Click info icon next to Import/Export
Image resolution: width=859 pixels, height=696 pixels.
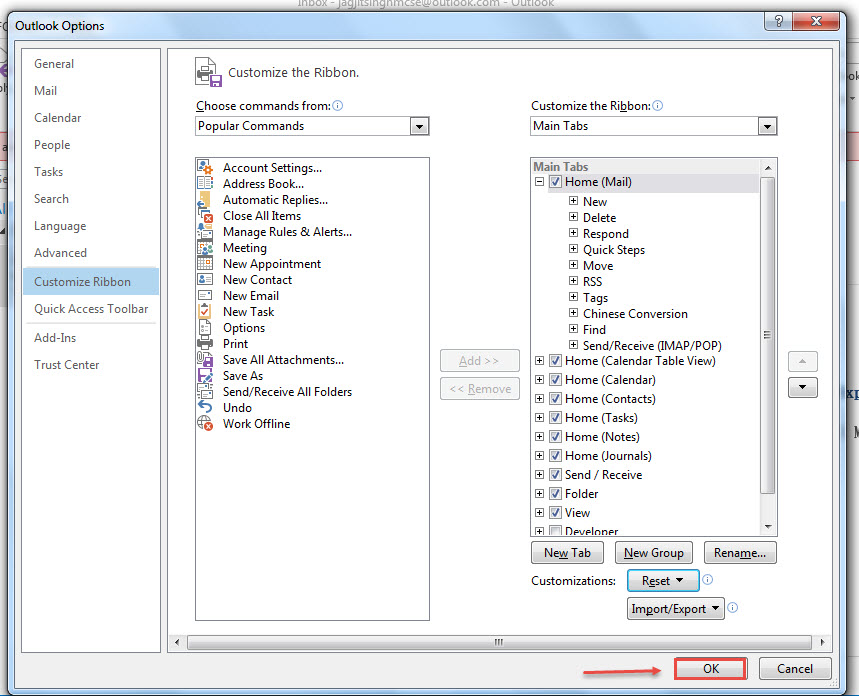click(732, 608)
